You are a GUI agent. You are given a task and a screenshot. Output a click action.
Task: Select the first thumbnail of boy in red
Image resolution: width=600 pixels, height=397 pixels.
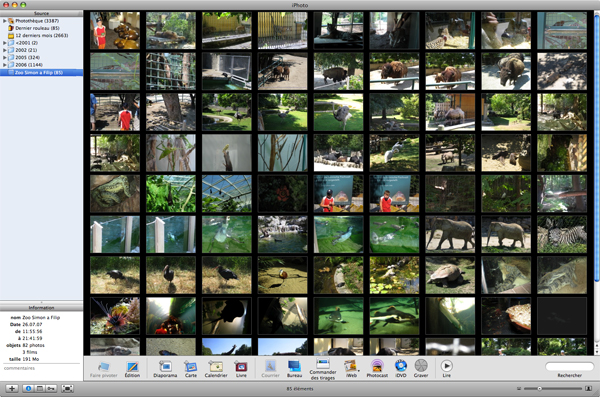tap(115, 31)
